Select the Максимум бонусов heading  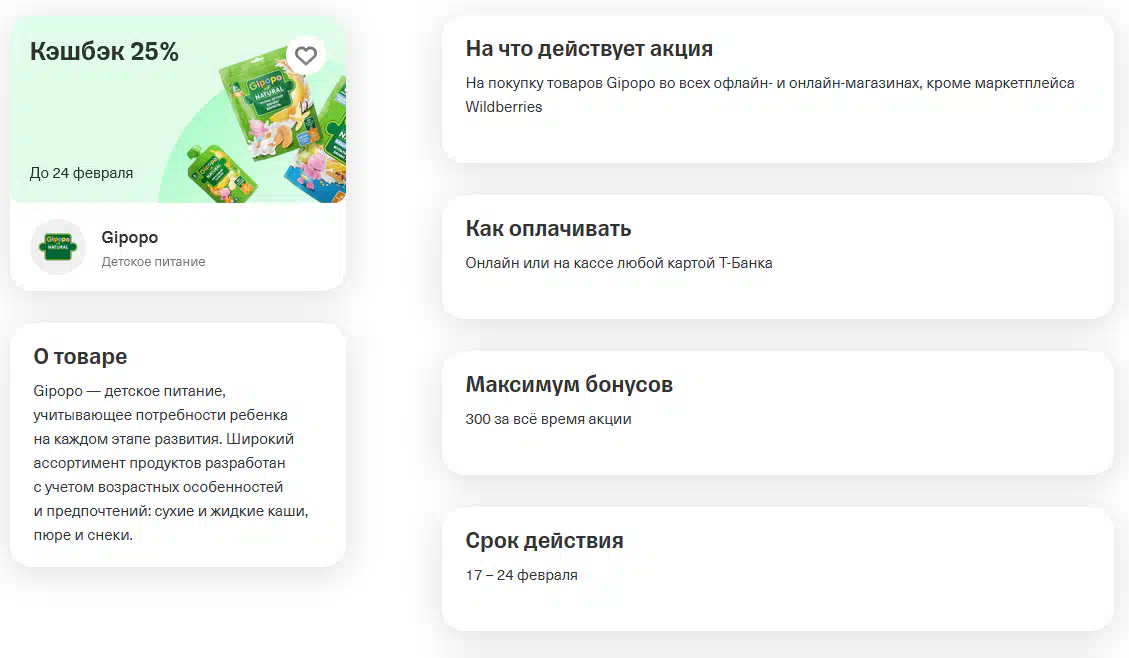click(x=569, y=385)
